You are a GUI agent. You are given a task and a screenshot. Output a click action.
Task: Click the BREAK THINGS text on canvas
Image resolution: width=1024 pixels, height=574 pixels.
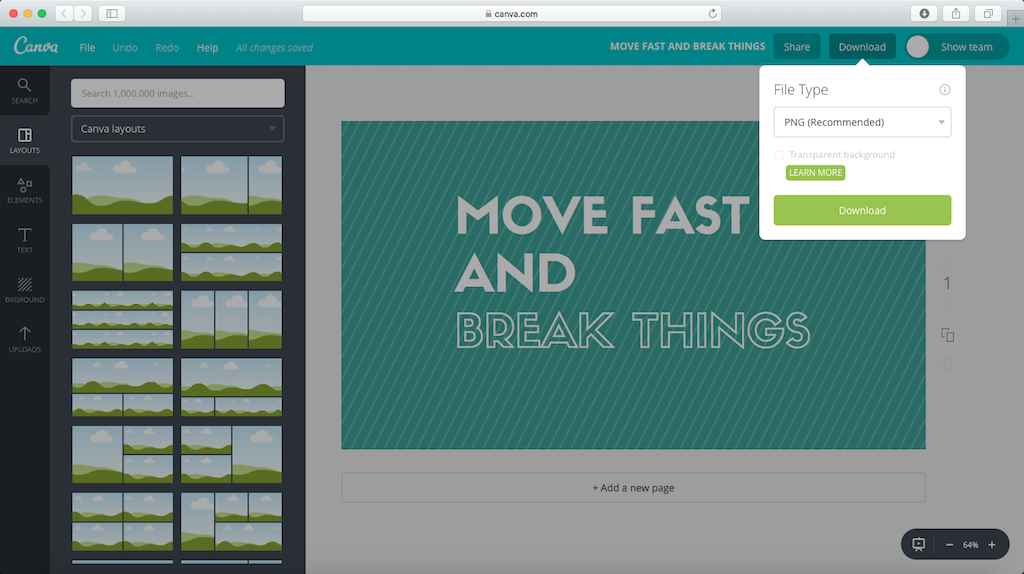[632, 330]
